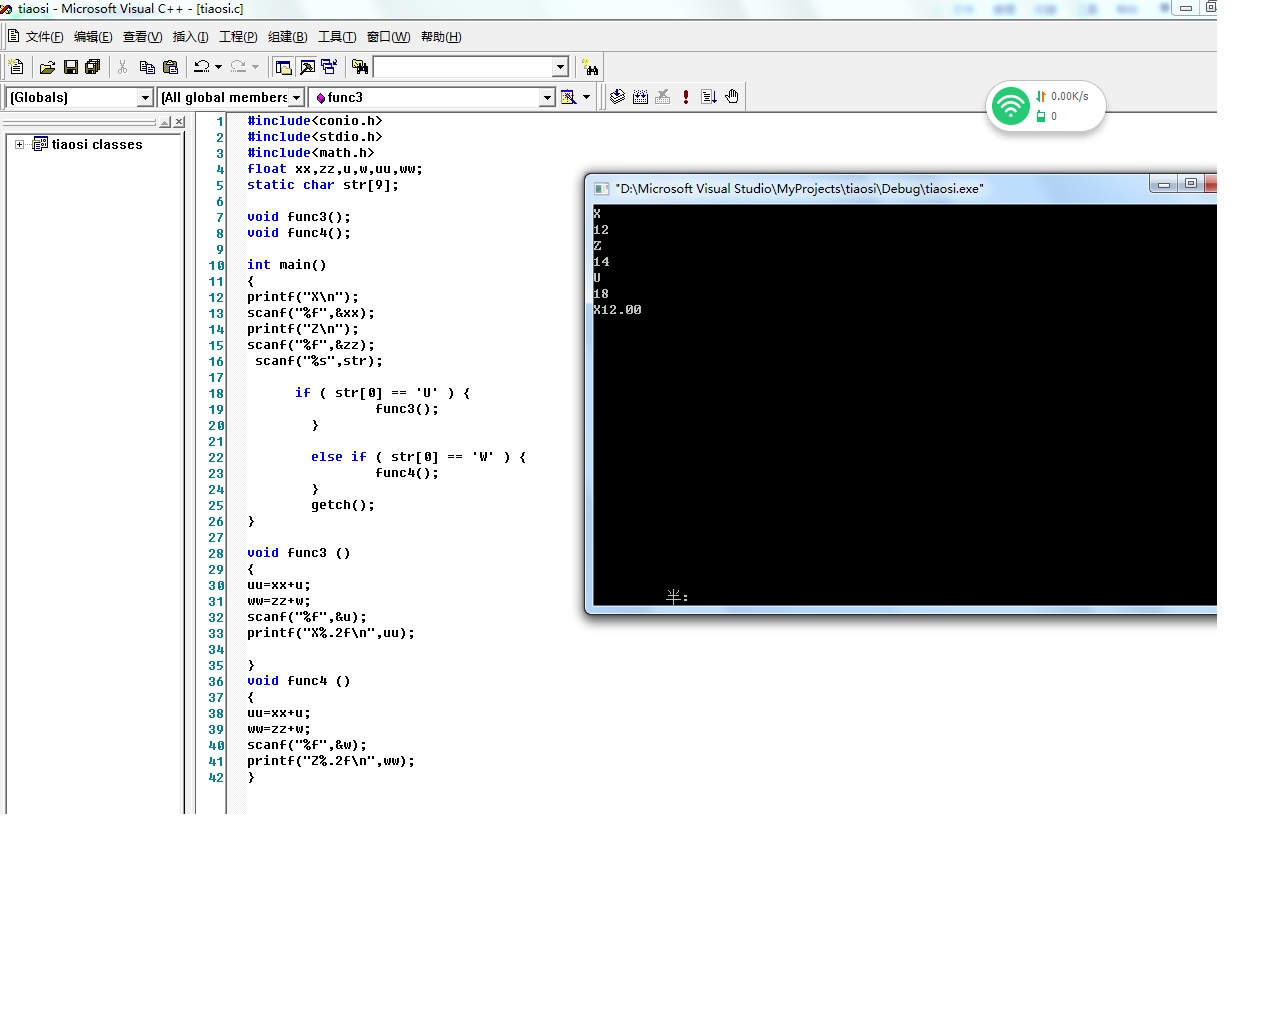Open the 插入(I) menu
This screenshot has width=1280, height=1024.
190,37
